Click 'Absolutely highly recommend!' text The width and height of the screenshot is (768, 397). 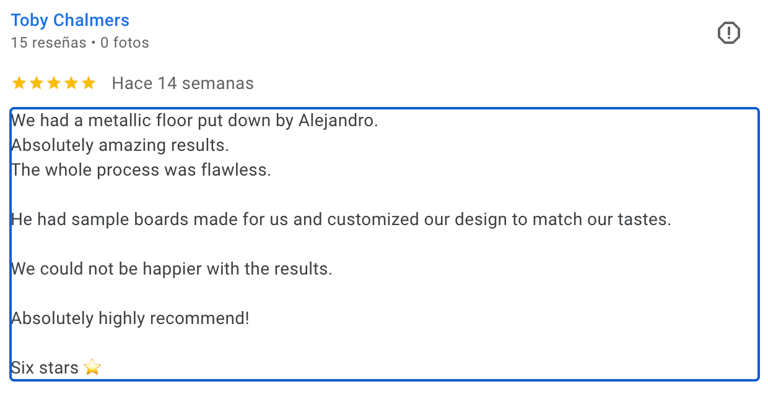point(130,318)
